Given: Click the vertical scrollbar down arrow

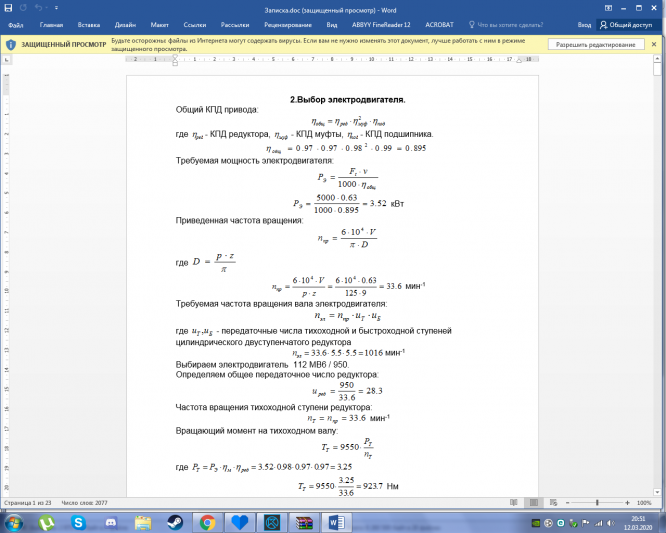Looking at the screenshot, I should coord(657,492).
